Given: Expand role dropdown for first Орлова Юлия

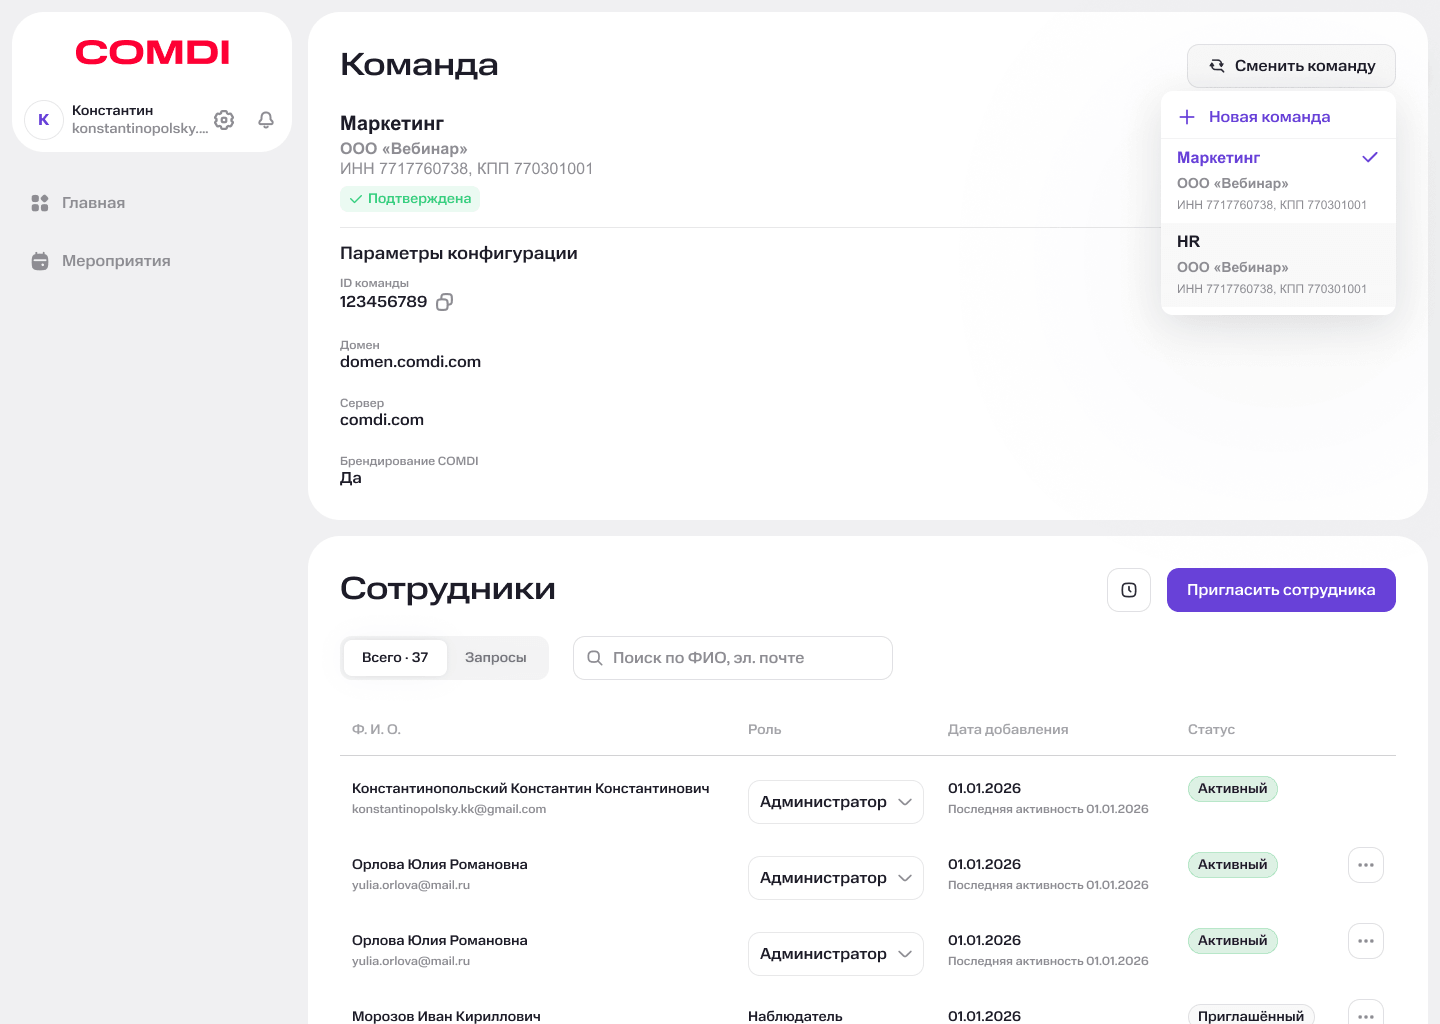Looking at the screenshot, I should (x=835, y=878).
